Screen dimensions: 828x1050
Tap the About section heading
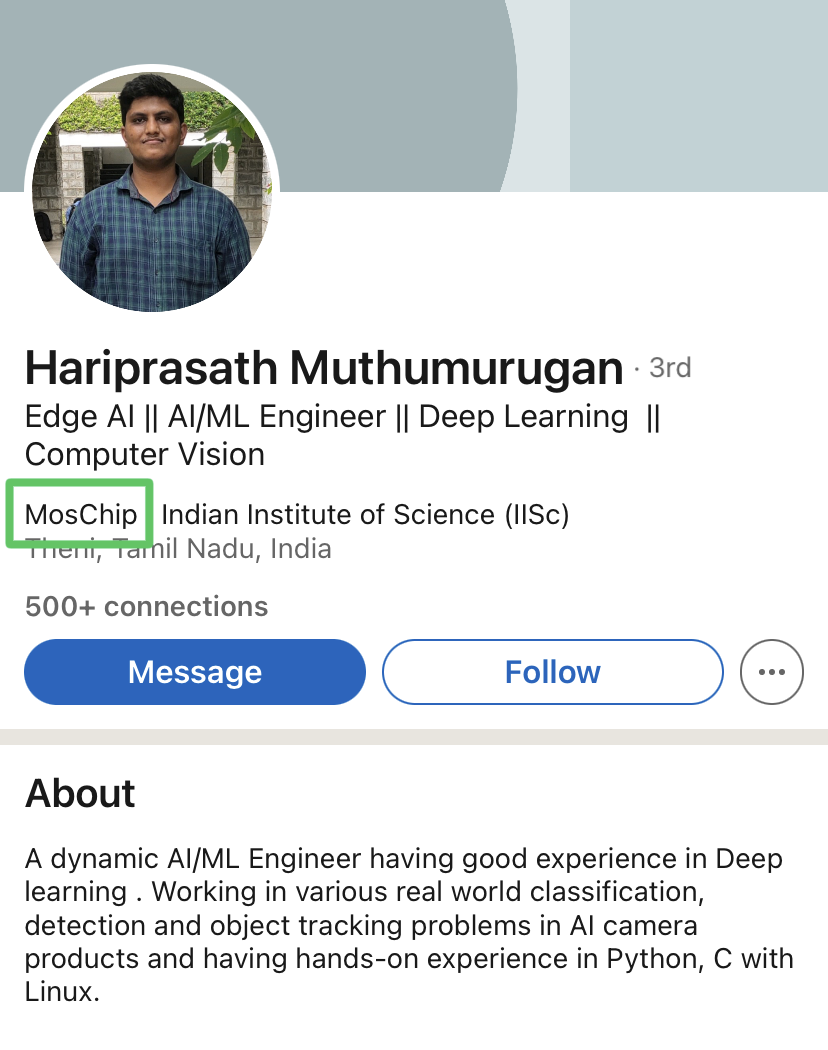[x=80, y=793]
